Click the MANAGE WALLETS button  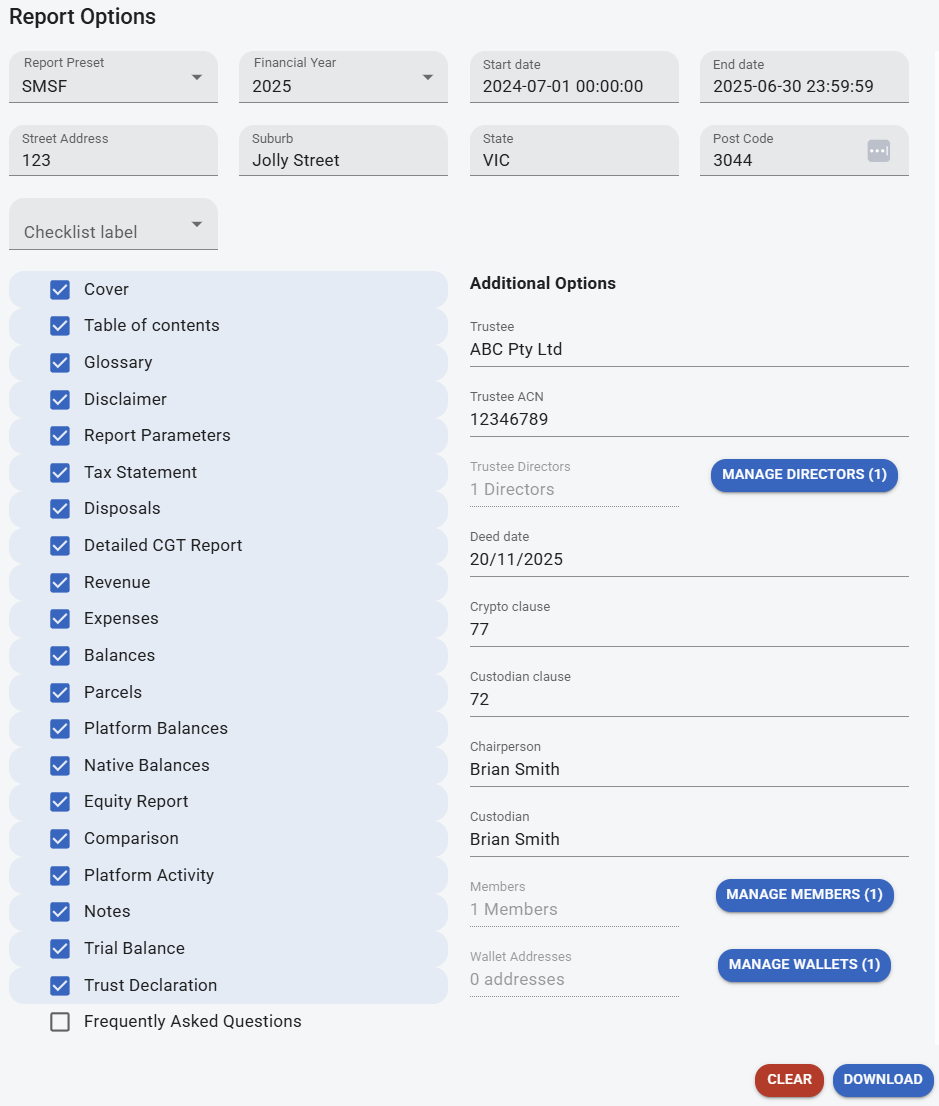point(804,965)
